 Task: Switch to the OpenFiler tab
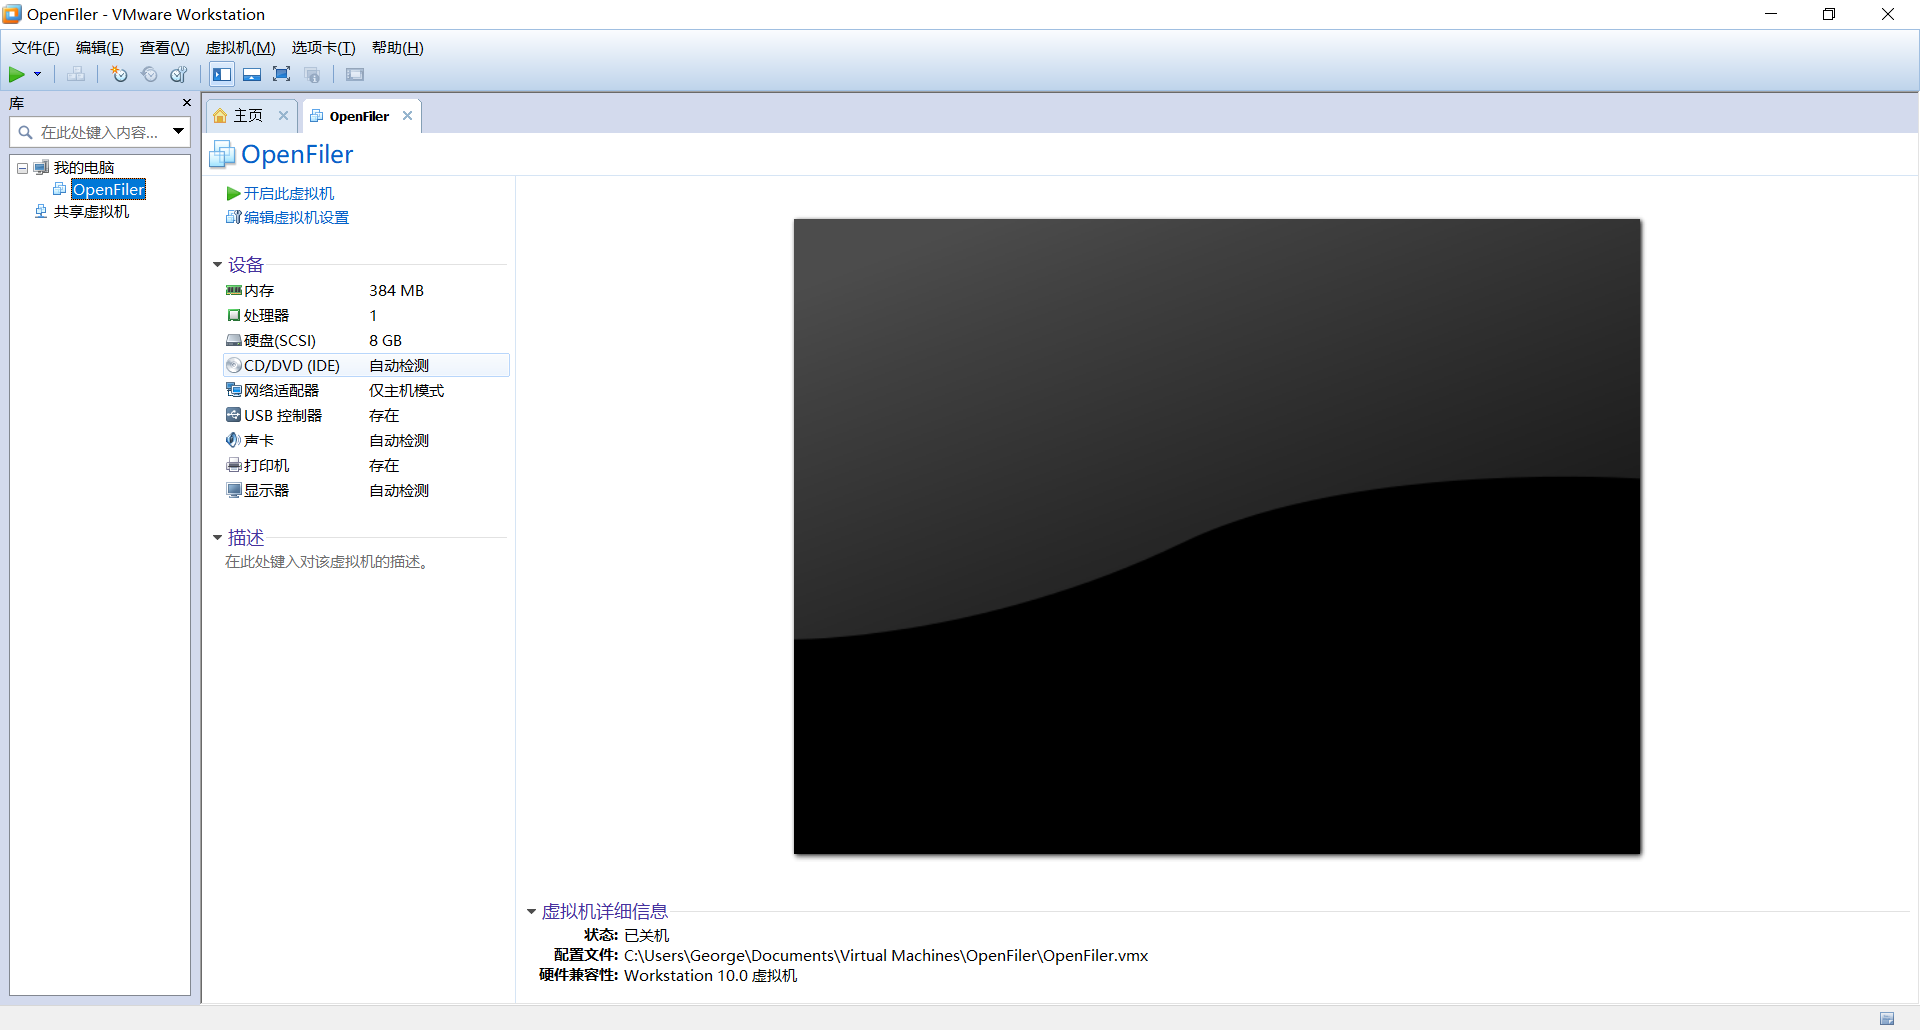tap(359, 116)
